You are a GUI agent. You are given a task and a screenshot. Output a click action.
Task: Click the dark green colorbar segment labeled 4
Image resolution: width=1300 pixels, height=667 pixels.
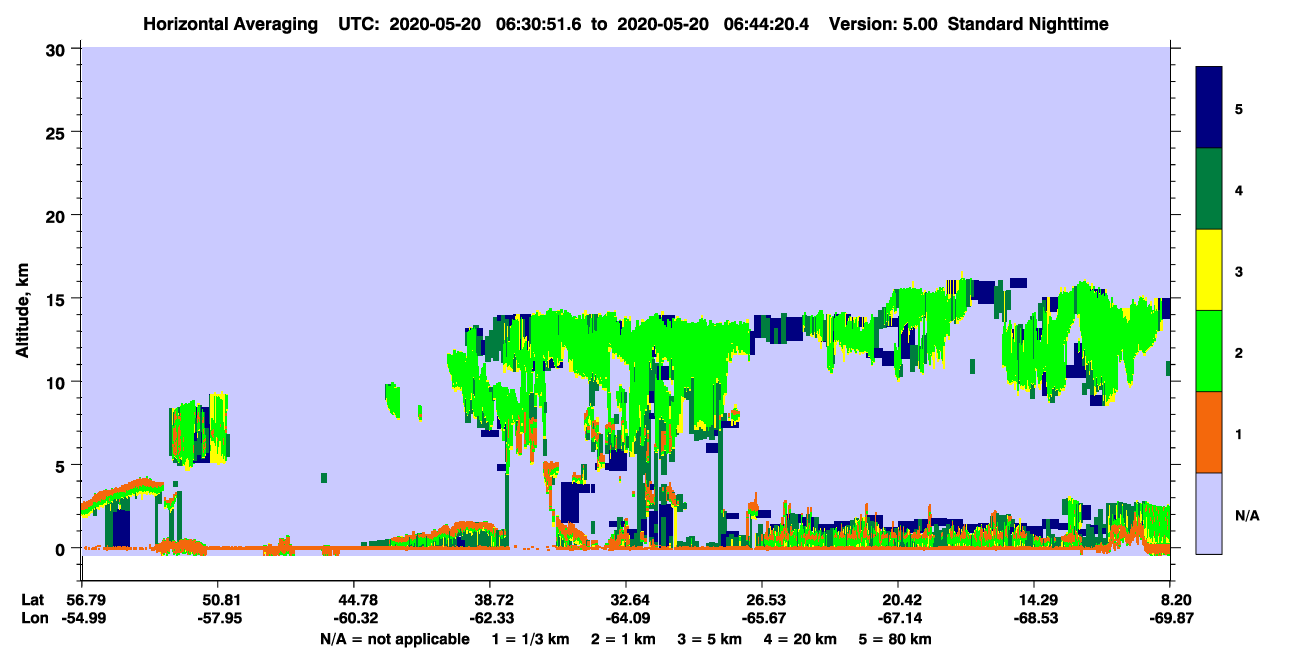point(1209,189)
